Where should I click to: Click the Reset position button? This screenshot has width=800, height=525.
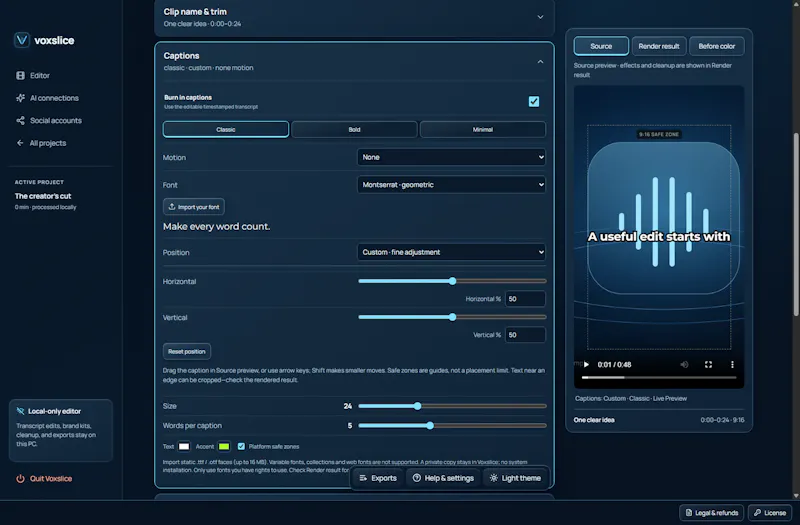187,352
